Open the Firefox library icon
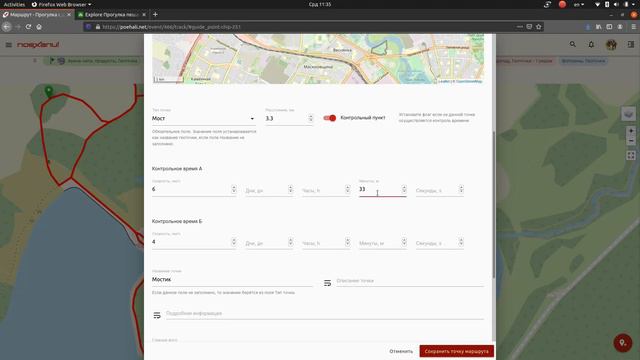The image size is (640, 360). tap(599, 27)
